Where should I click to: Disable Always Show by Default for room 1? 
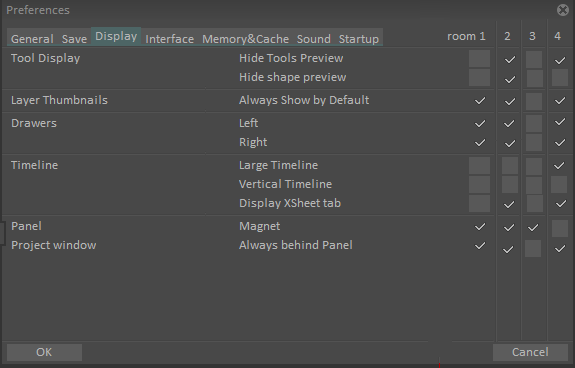coord(480,100)
